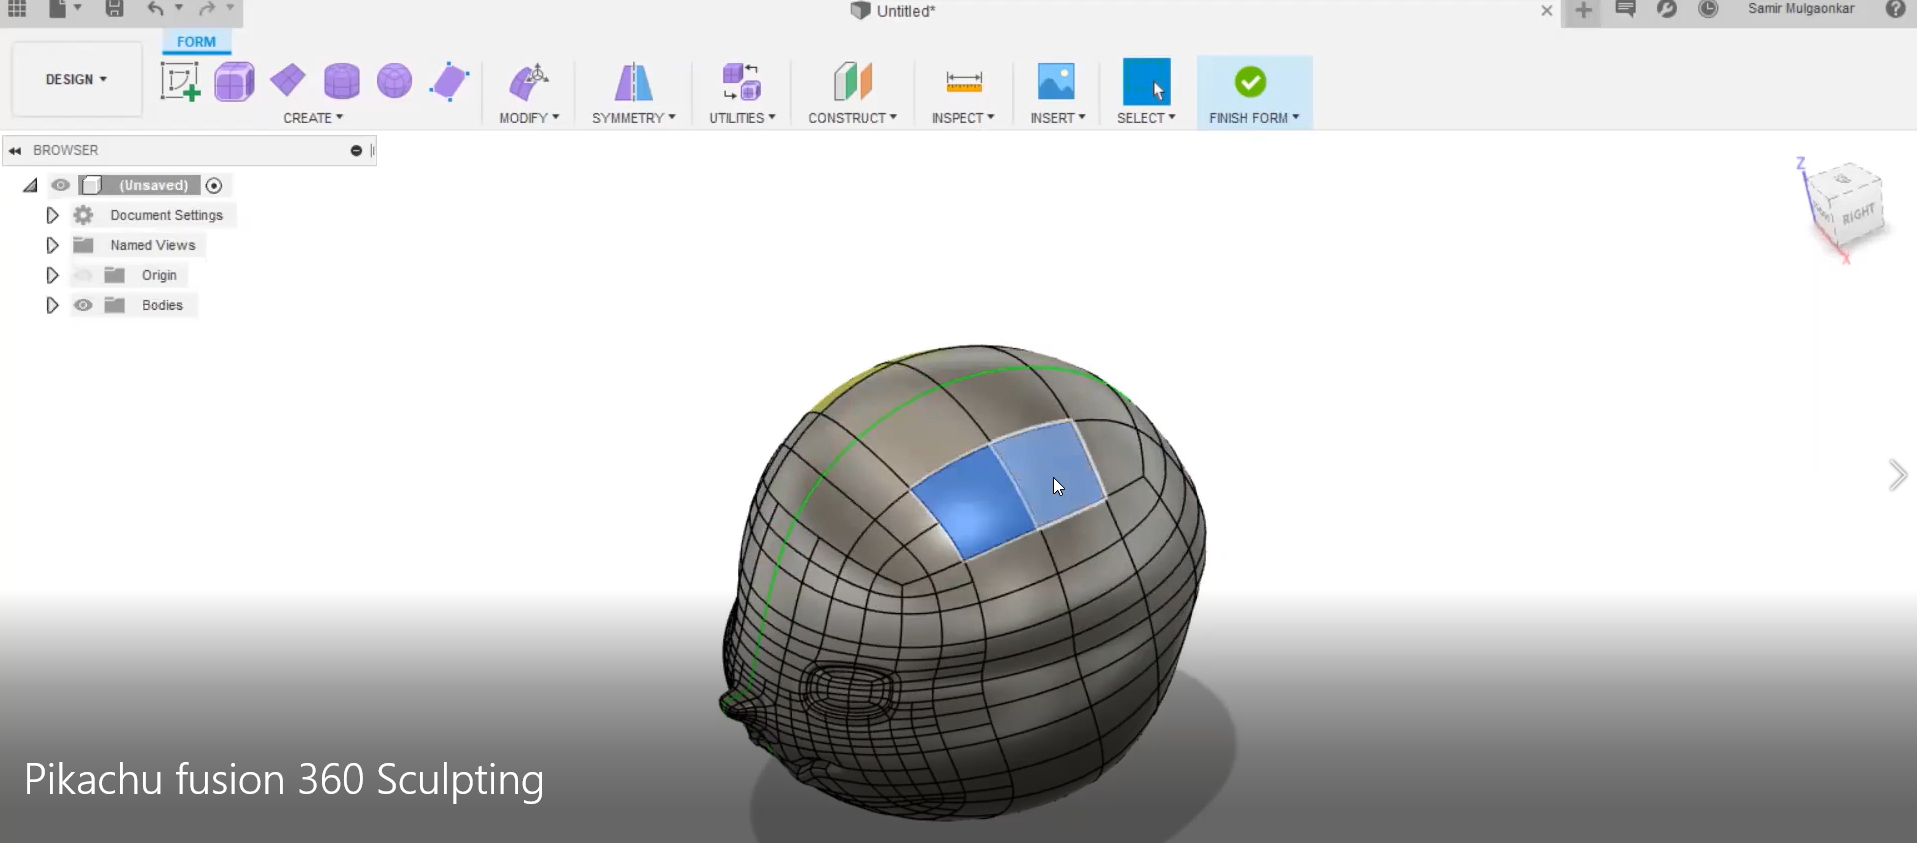1917x843 pixels.
Task: Open the File menu icon
Action: pos(58,9)
